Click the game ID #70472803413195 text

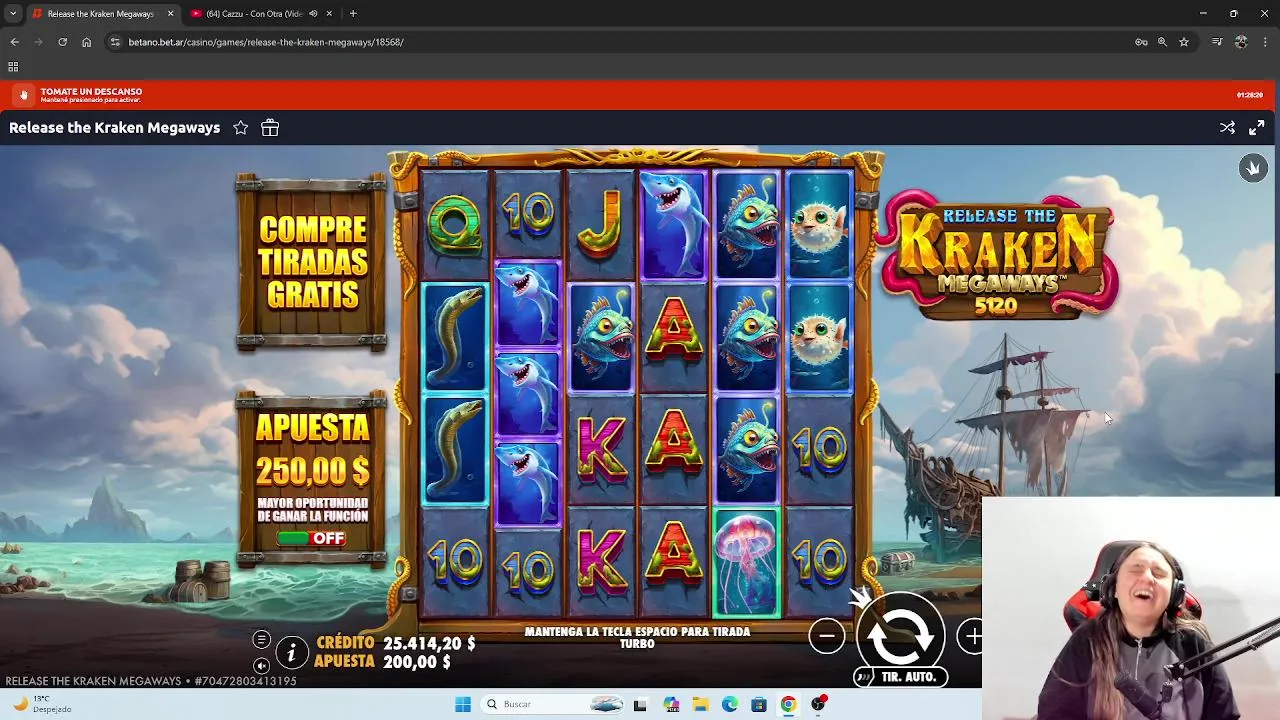coord(245,681)
